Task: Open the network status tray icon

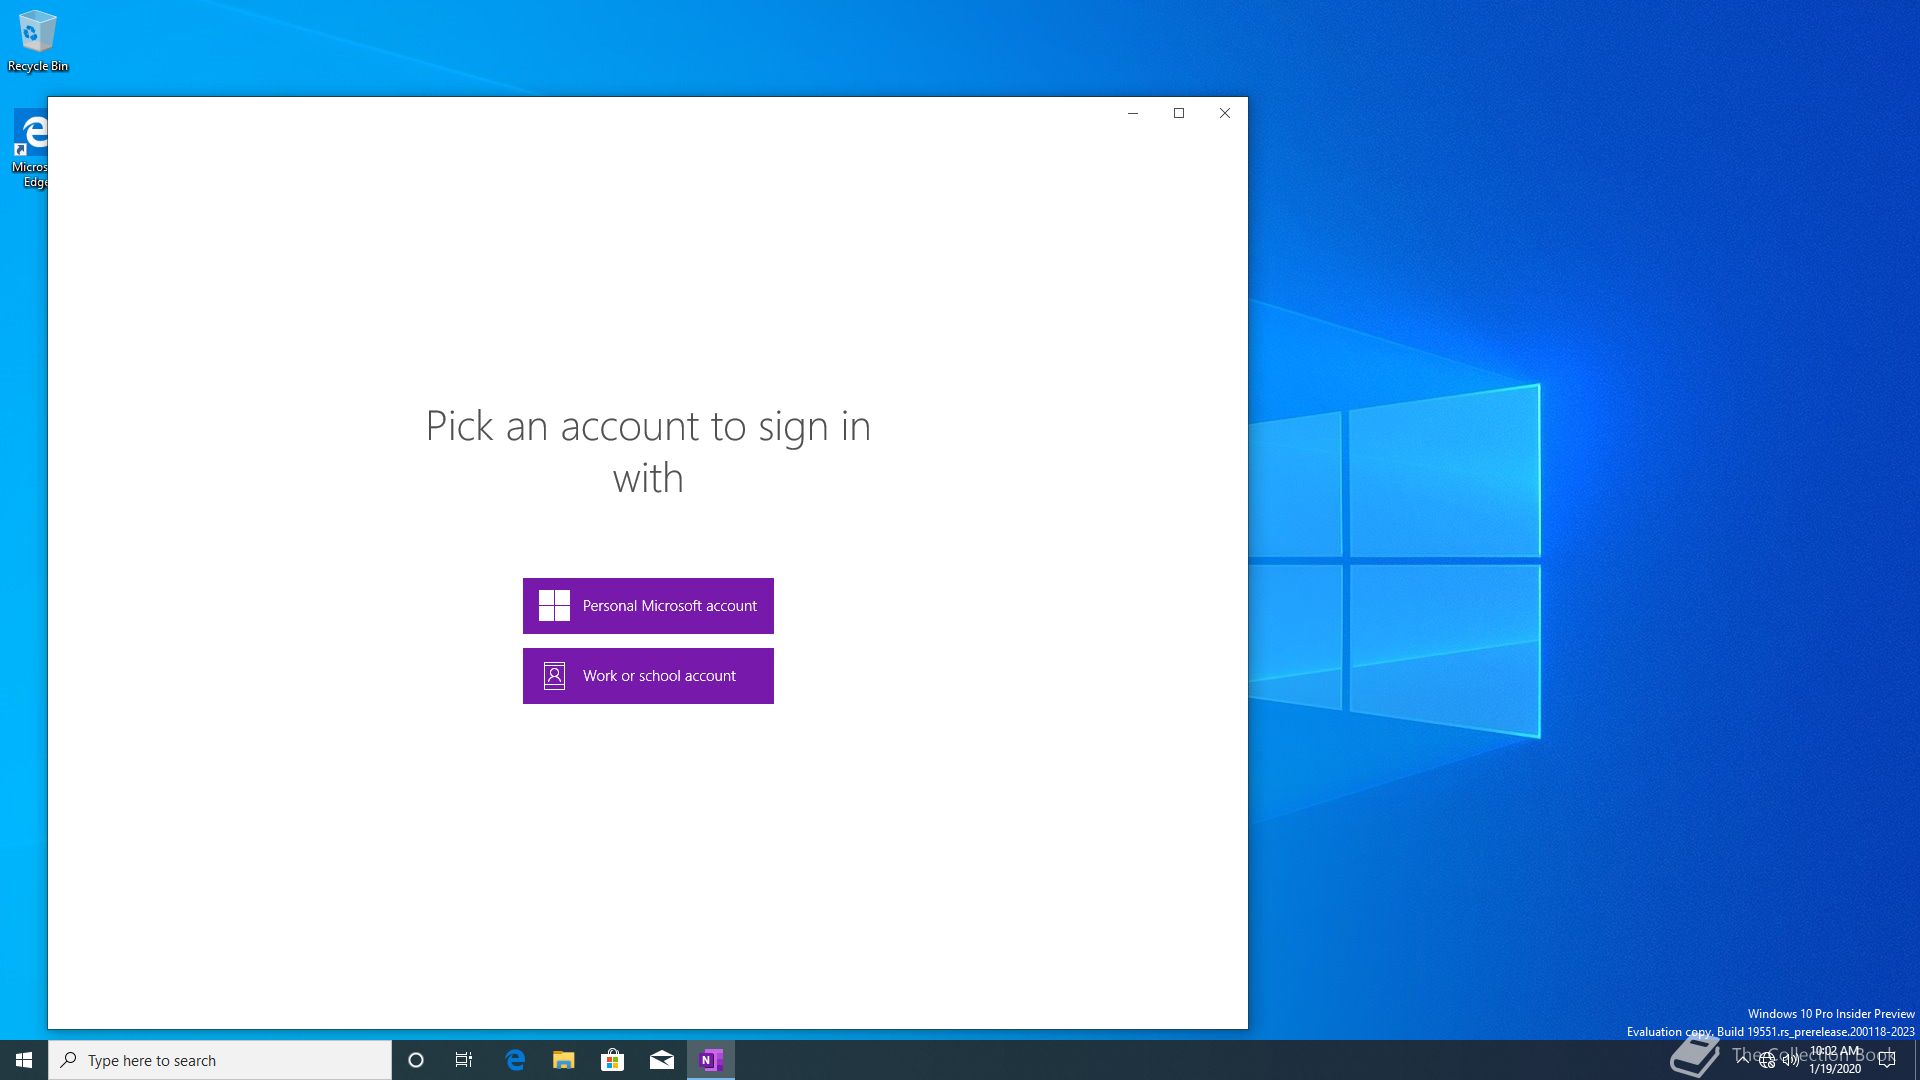Action: click(1767, 1060)
